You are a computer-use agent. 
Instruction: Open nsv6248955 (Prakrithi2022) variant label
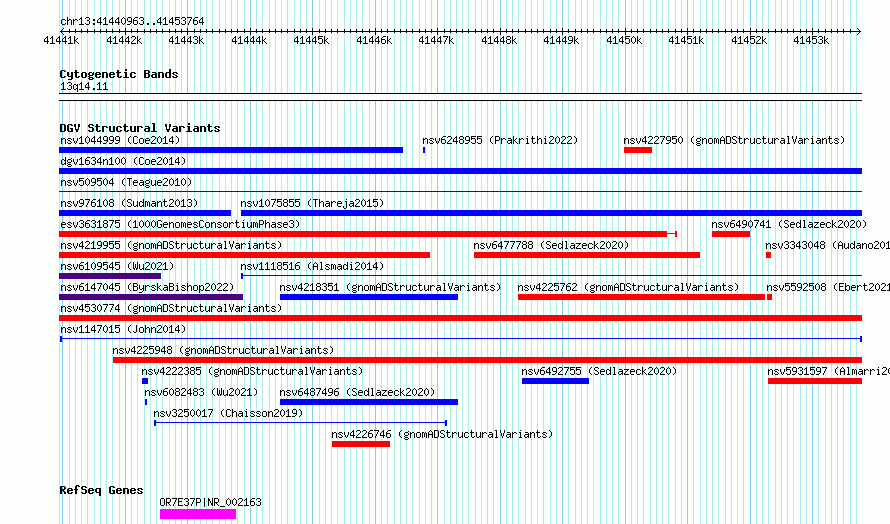pyautogui.click(x=500, y=140)
